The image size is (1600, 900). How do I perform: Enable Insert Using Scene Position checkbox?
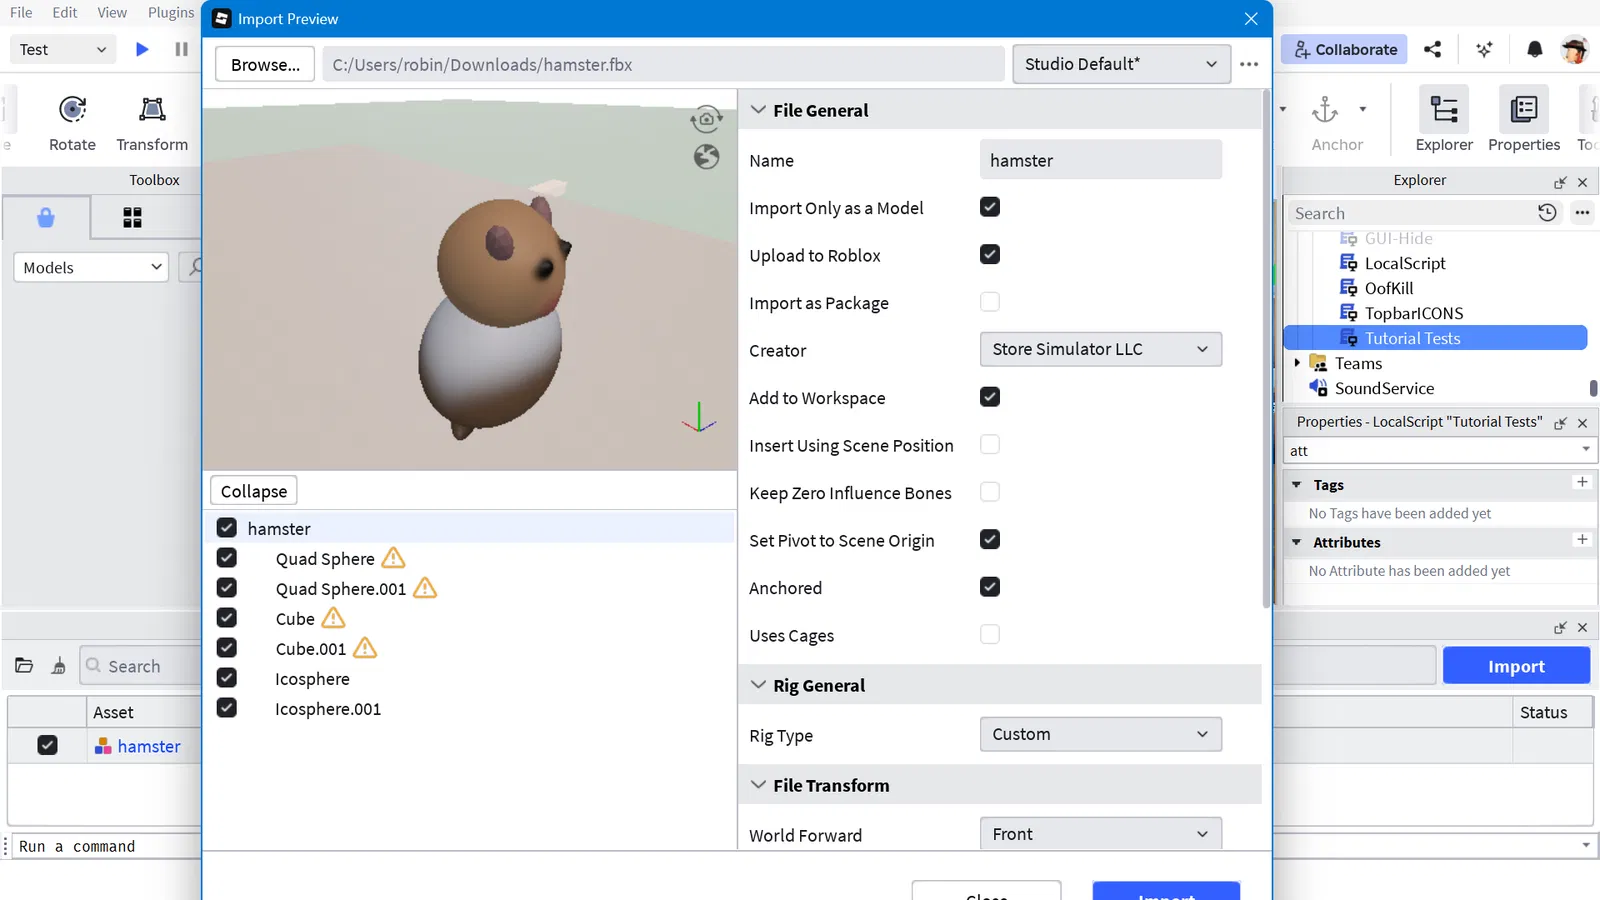pyautogui.click(x=990, y=444)
